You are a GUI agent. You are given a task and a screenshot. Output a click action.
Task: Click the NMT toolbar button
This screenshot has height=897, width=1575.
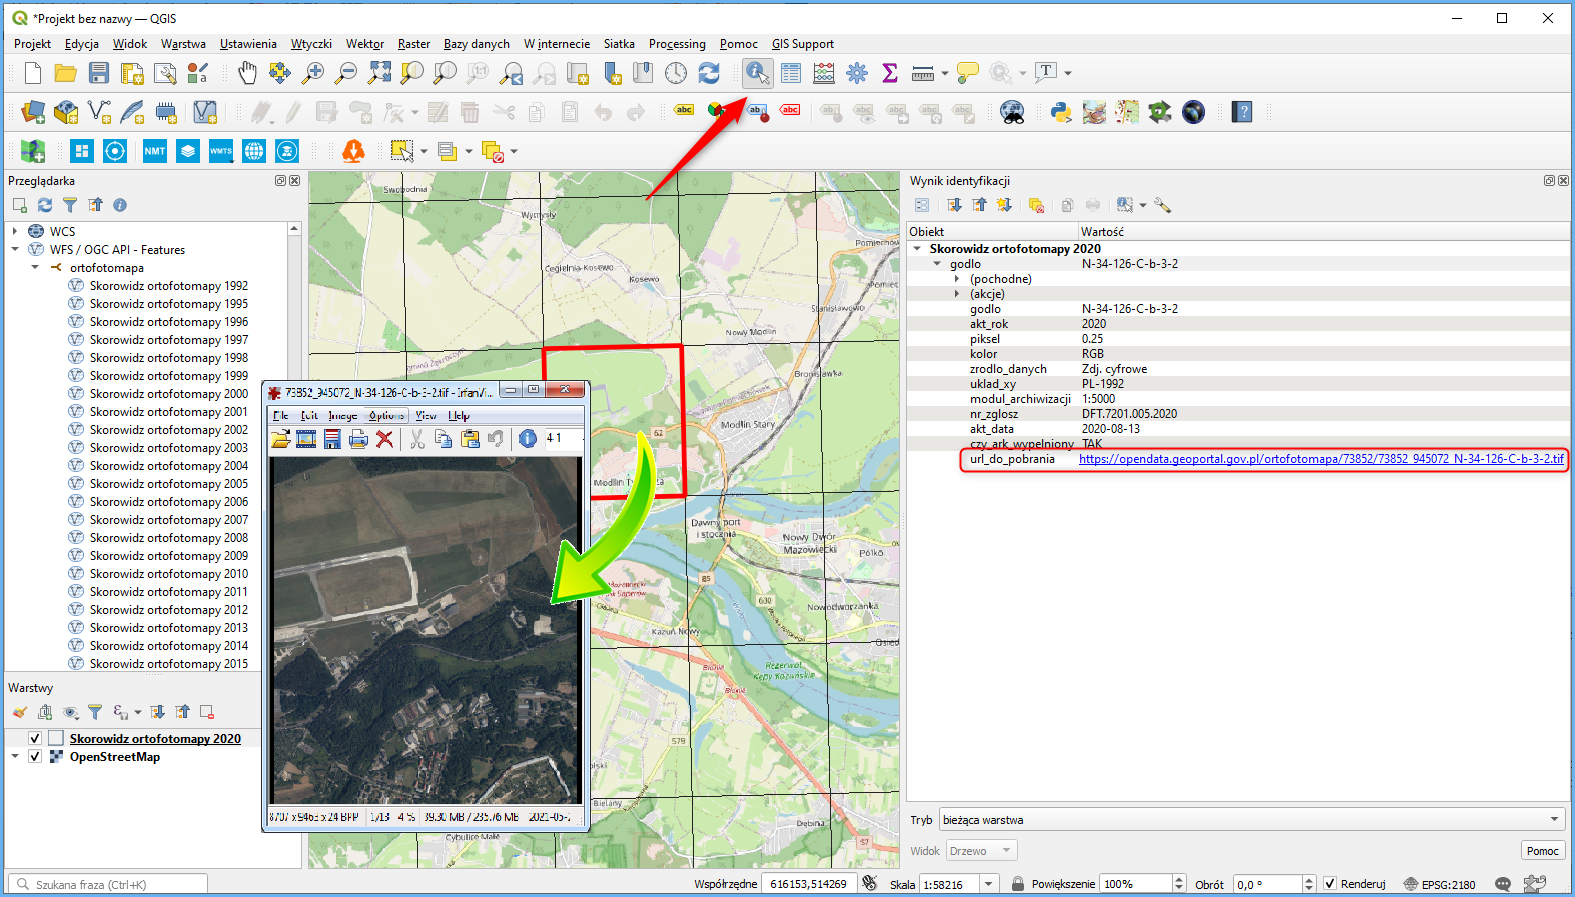click(x=155, y=151)
